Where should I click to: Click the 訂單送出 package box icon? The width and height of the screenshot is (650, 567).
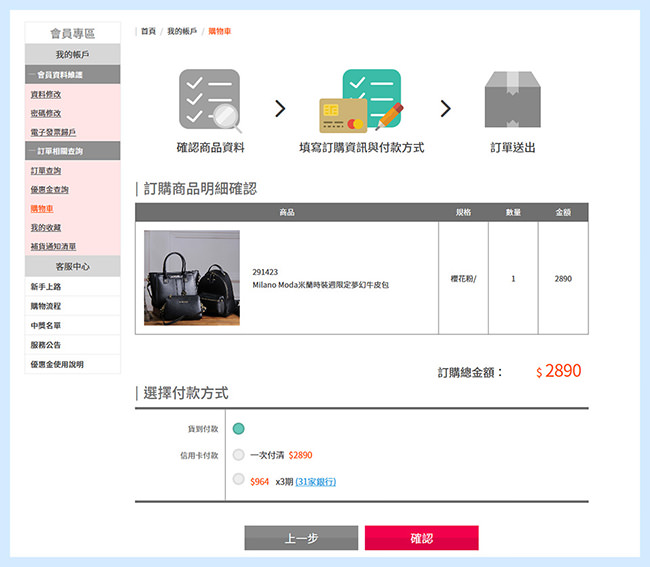[x=512, y=100]
